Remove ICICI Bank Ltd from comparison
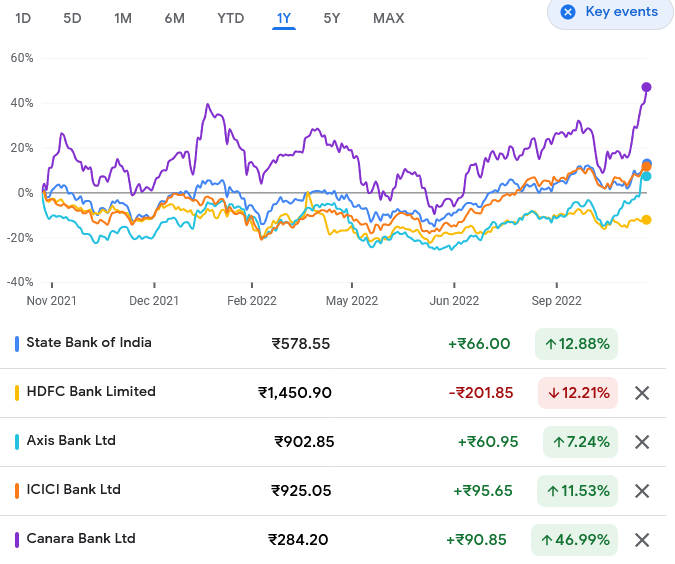Viewport: 675px width, 564px height. click(x=642, y=491)
